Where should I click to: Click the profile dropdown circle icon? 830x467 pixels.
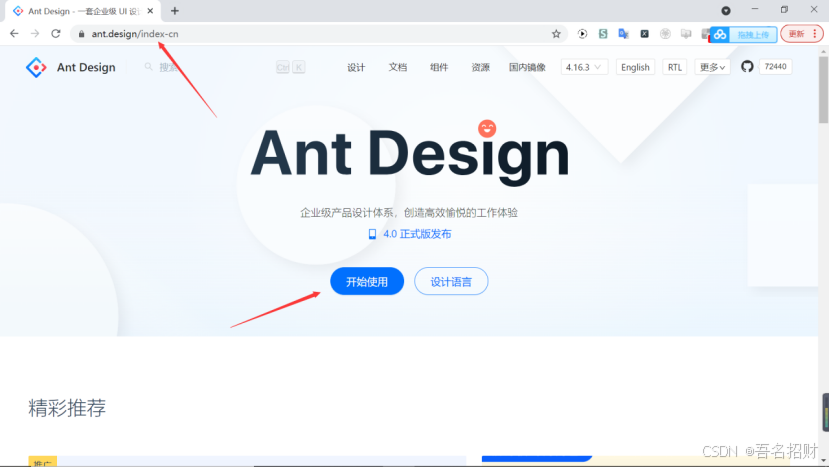click(x=726, y=11)
